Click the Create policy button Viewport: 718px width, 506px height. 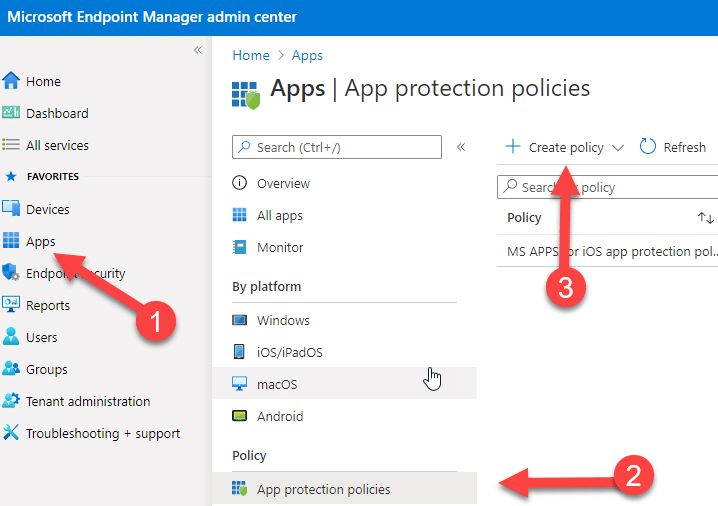coord(565,147)
